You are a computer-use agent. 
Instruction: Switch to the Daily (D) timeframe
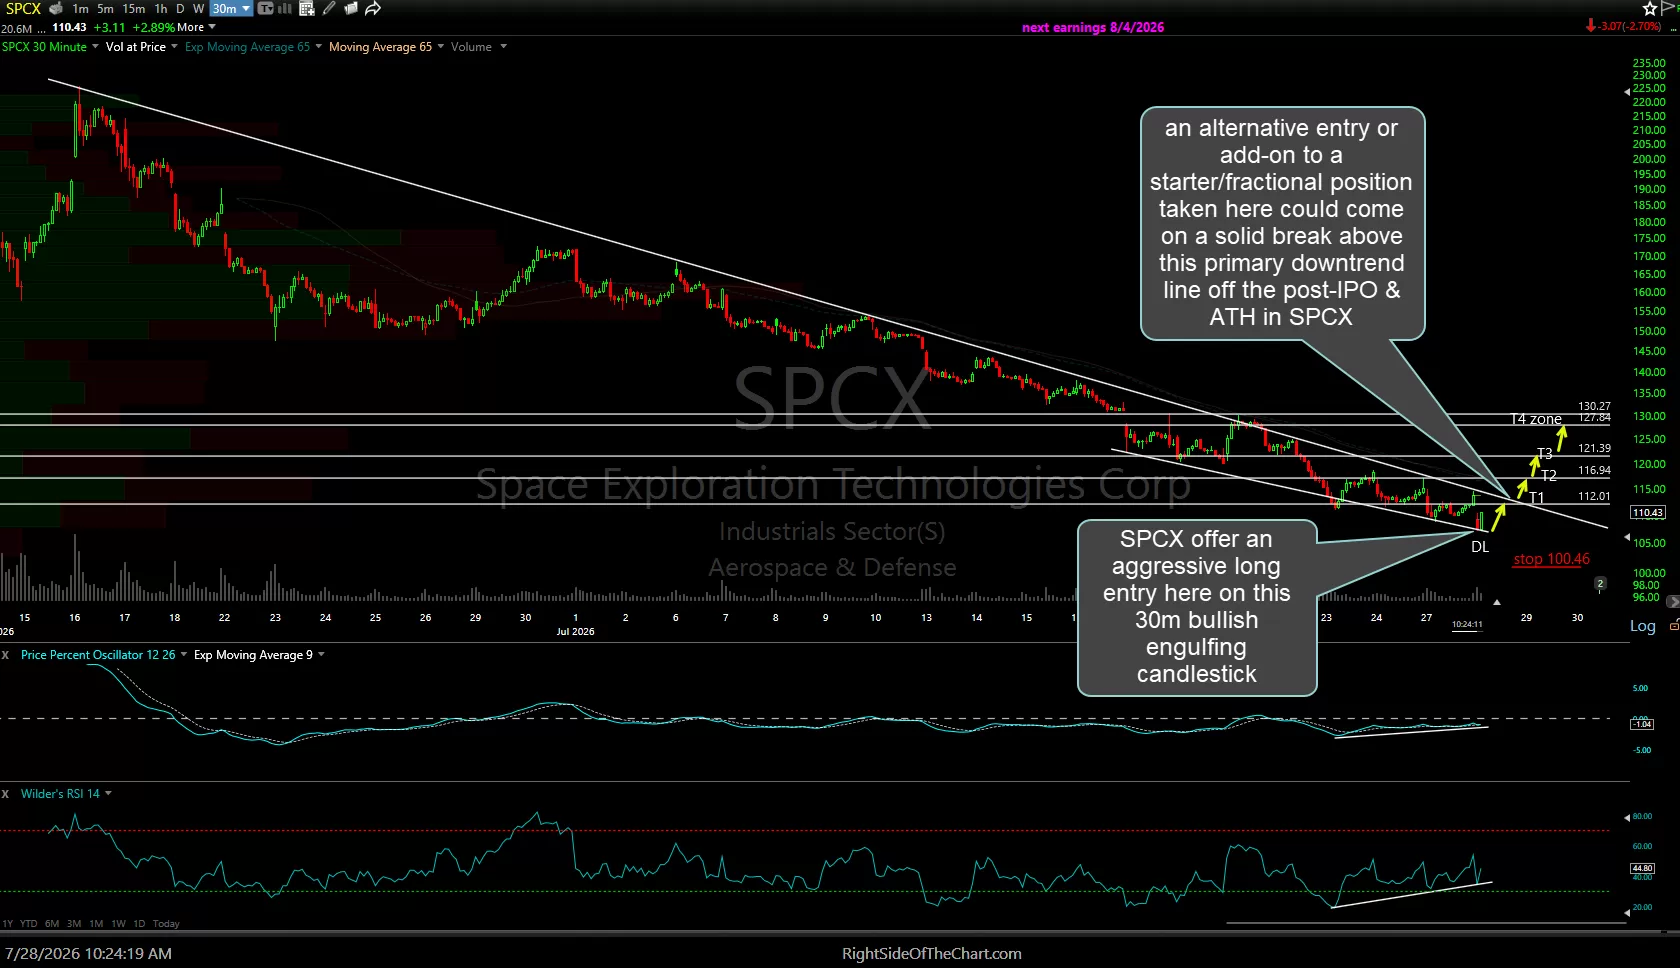click(180, 9)
